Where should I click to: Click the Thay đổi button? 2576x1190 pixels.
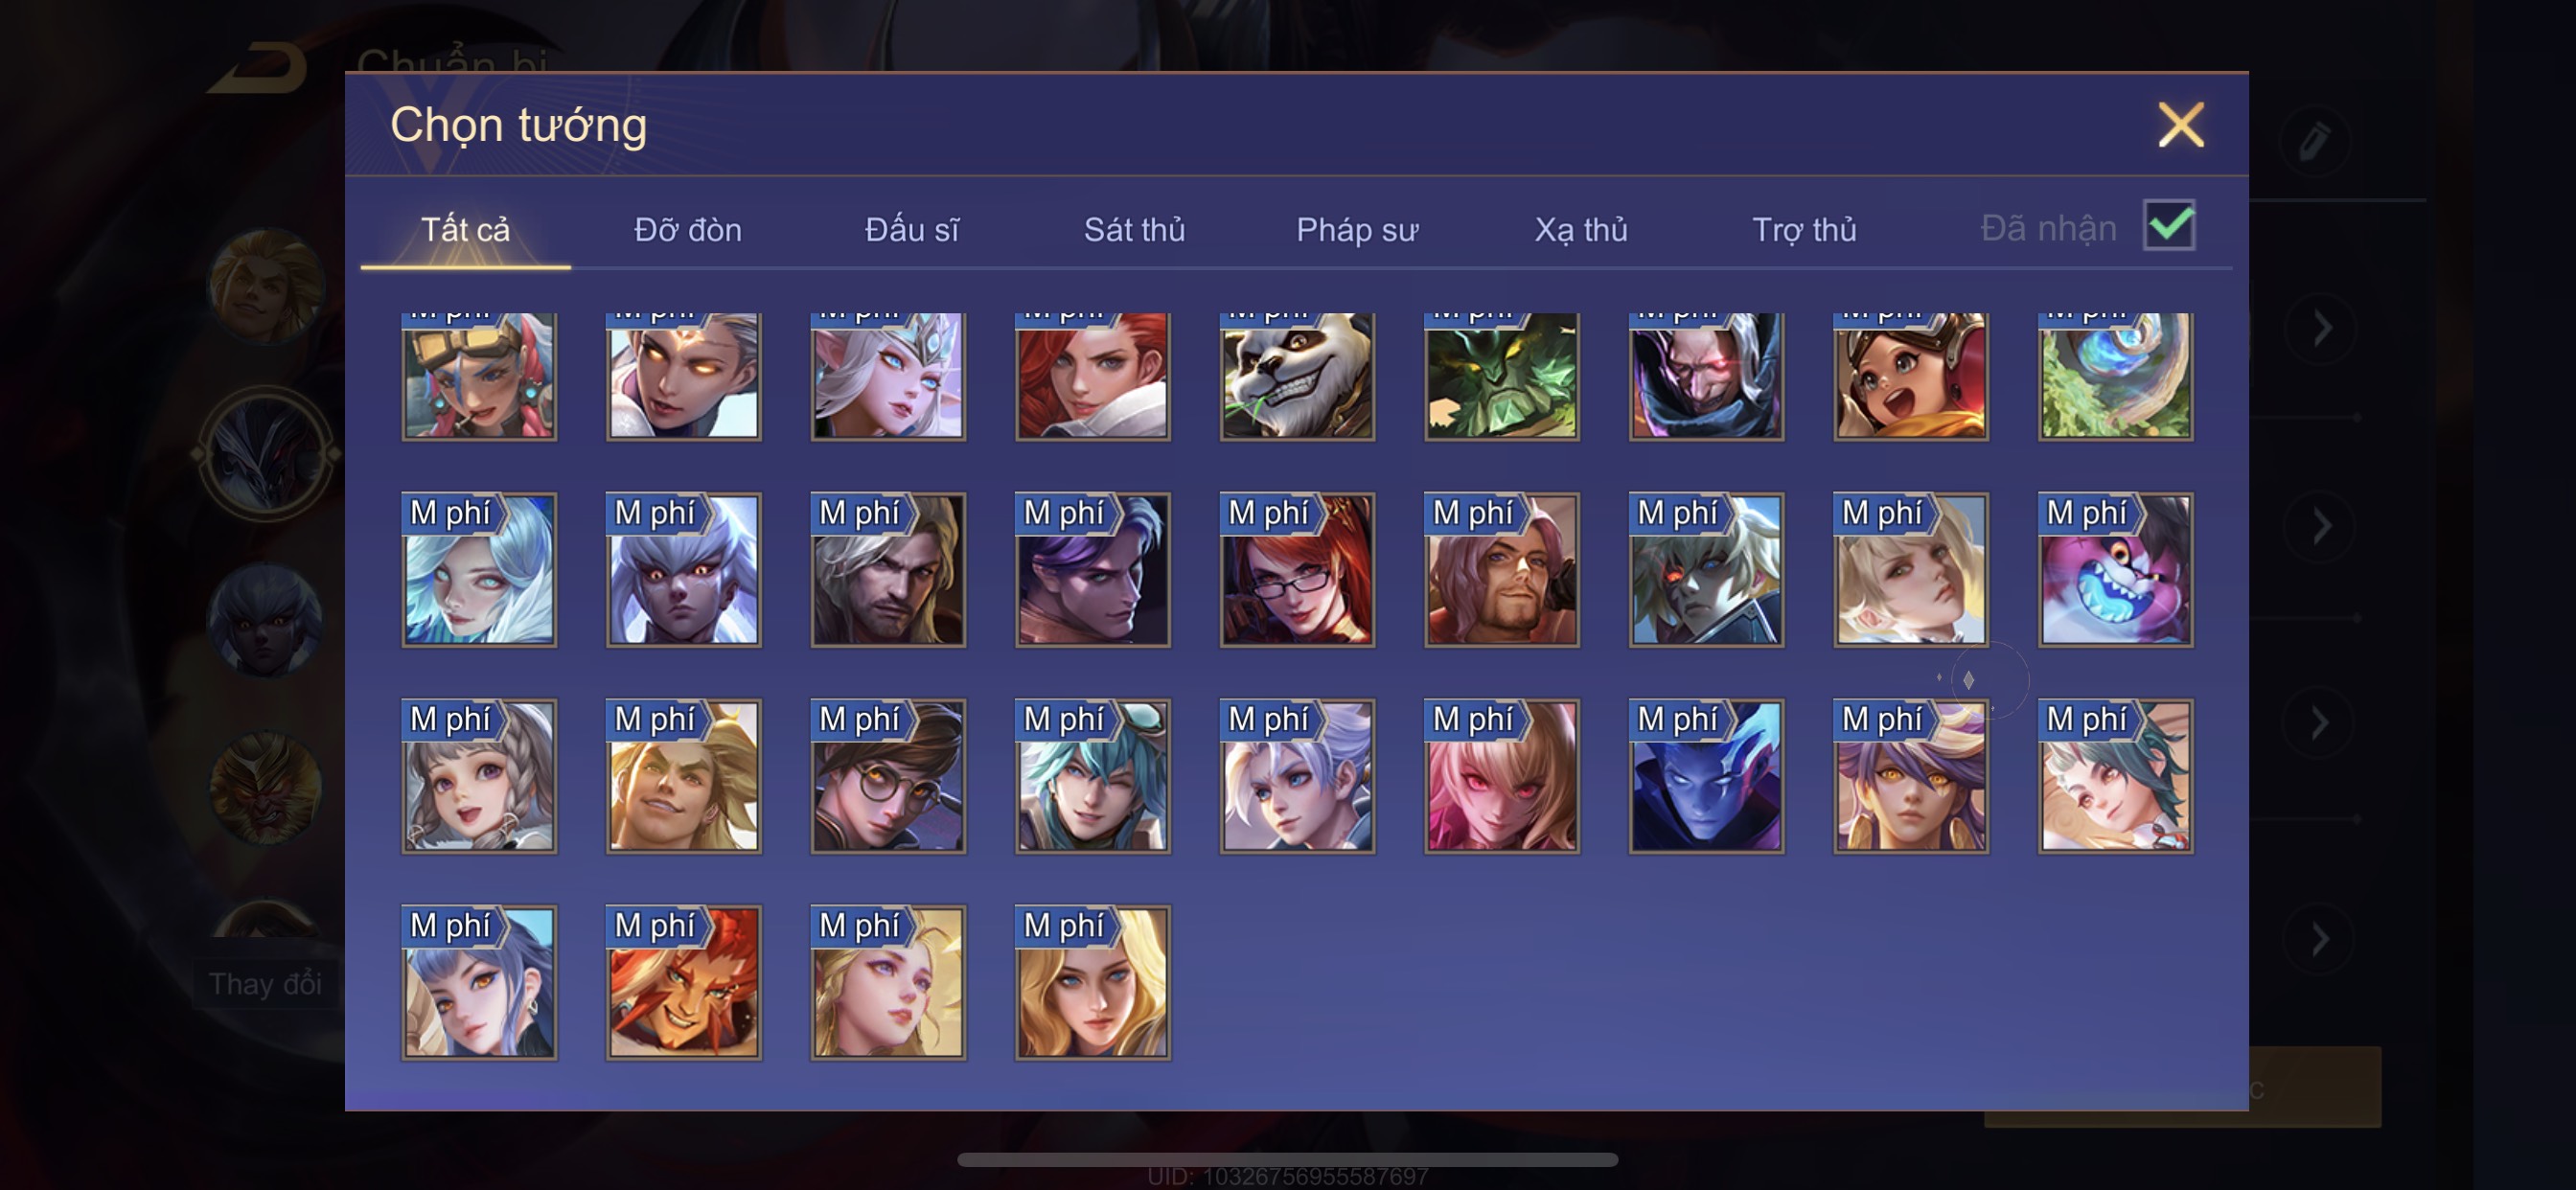coord(265,984)
